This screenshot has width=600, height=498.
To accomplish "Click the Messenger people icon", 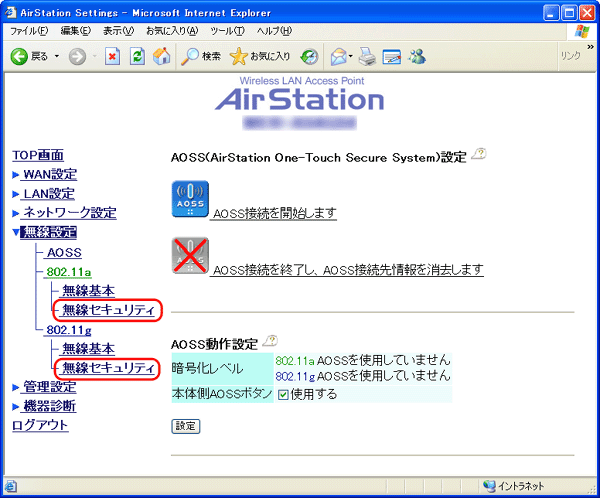I will (417, 56).
